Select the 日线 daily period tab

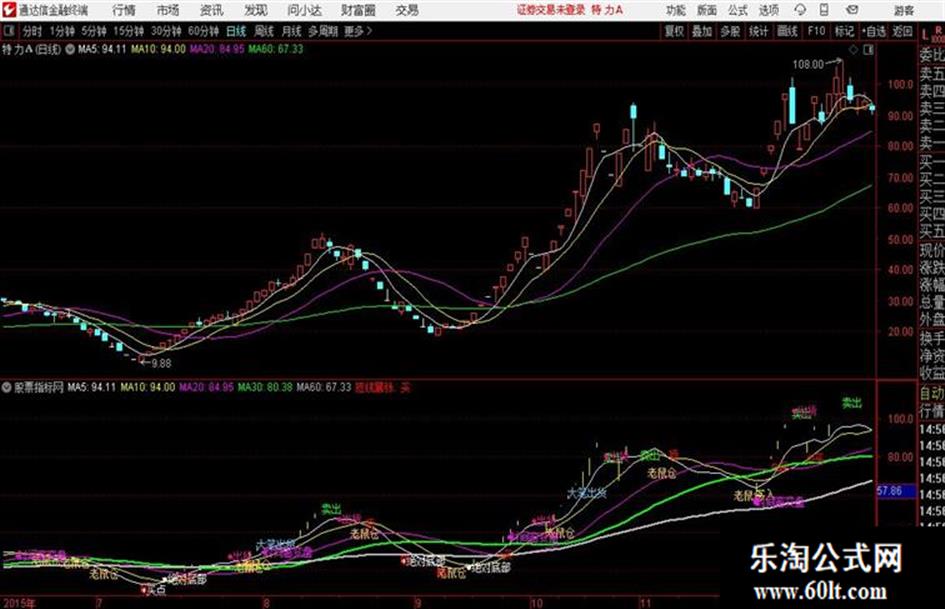click(236, 31)
